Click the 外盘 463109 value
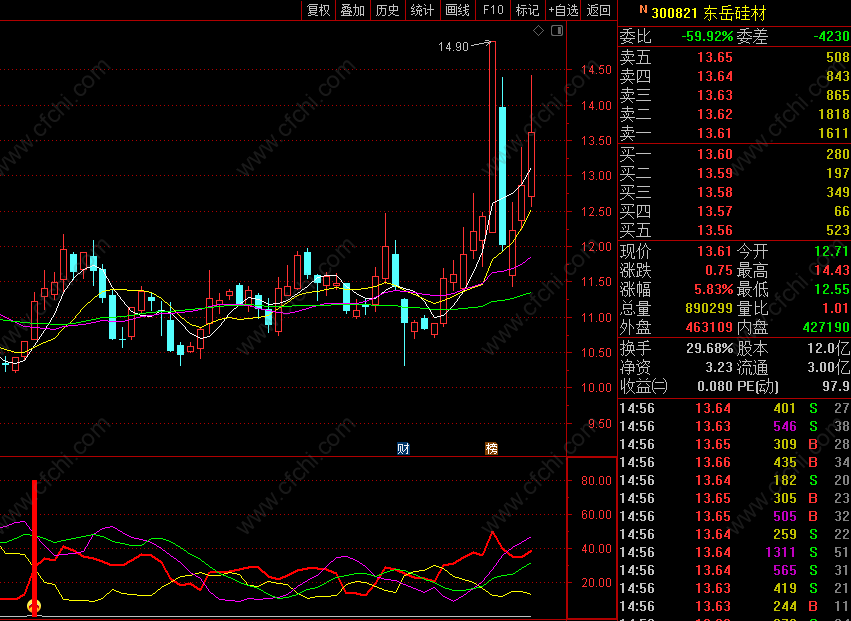The image size is (851, 621). click(x=709, y=327)
